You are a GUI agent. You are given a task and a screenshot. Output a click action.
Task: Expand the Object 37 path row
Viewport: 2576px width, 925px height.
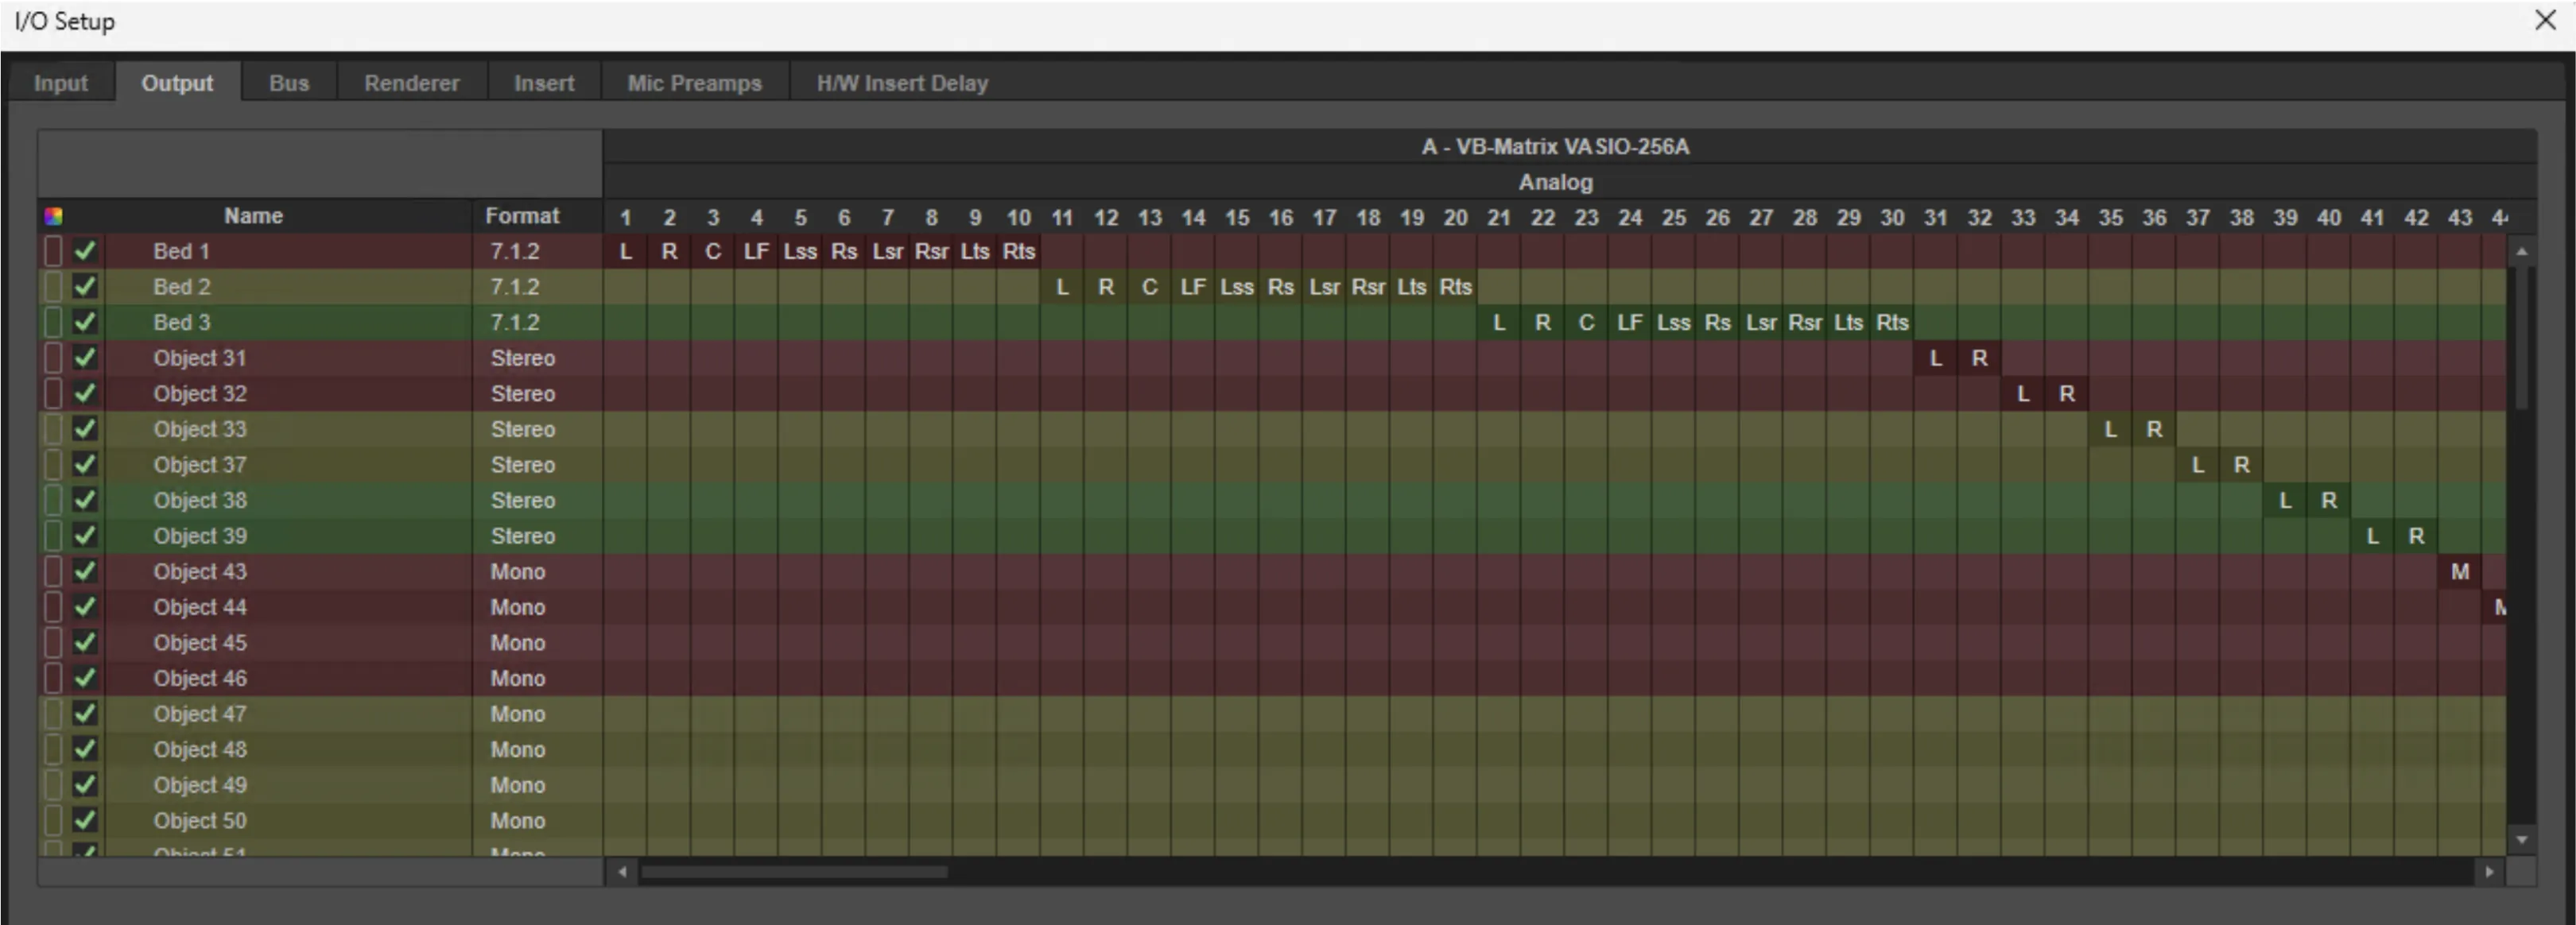54,465
